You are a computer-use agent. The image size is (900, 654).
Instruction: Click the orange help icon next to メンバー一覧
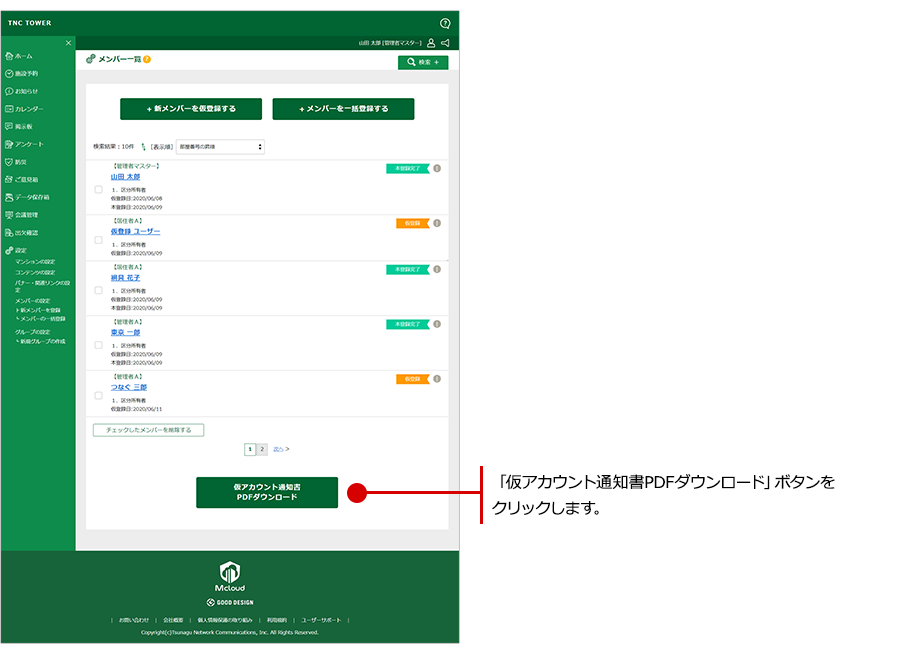click(147, 60)
